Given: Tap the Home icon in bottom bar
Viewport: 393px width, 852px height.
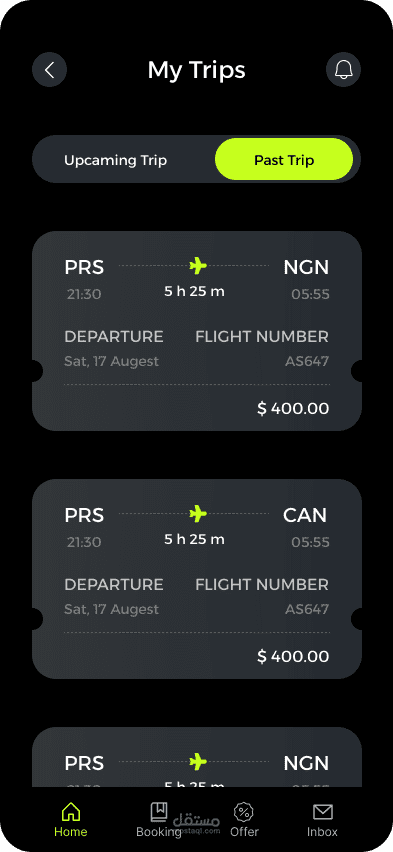Looking at the screenshot, I should click(x=71, y=812).
